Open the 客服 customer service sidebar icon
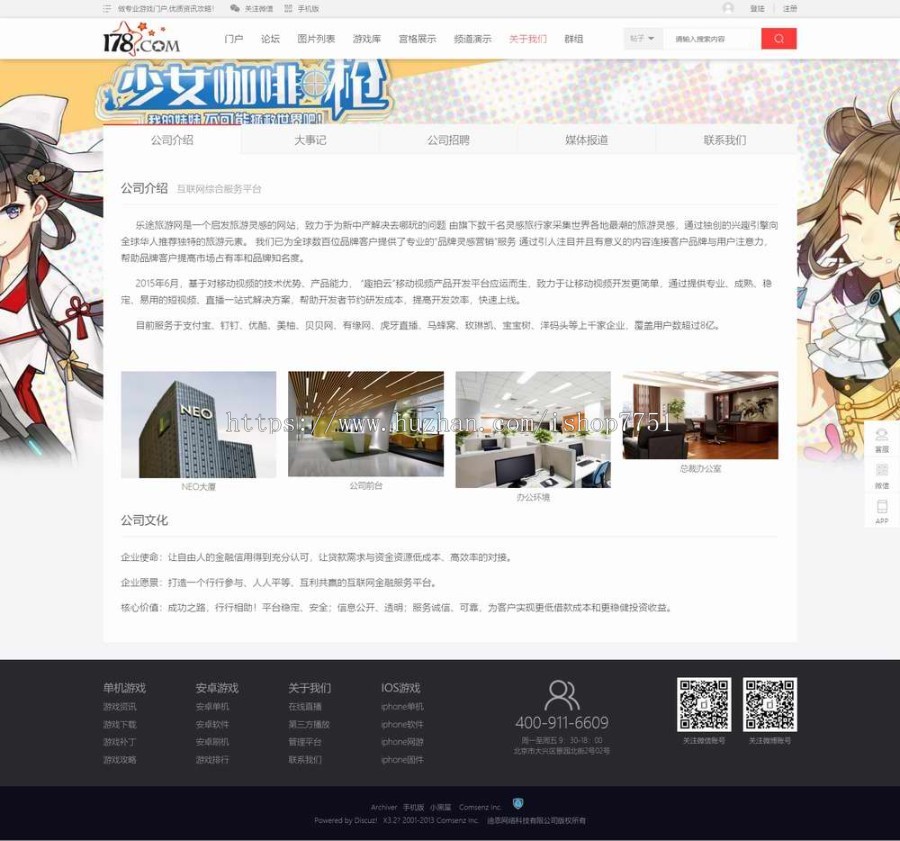 click(x=882, y=440)
